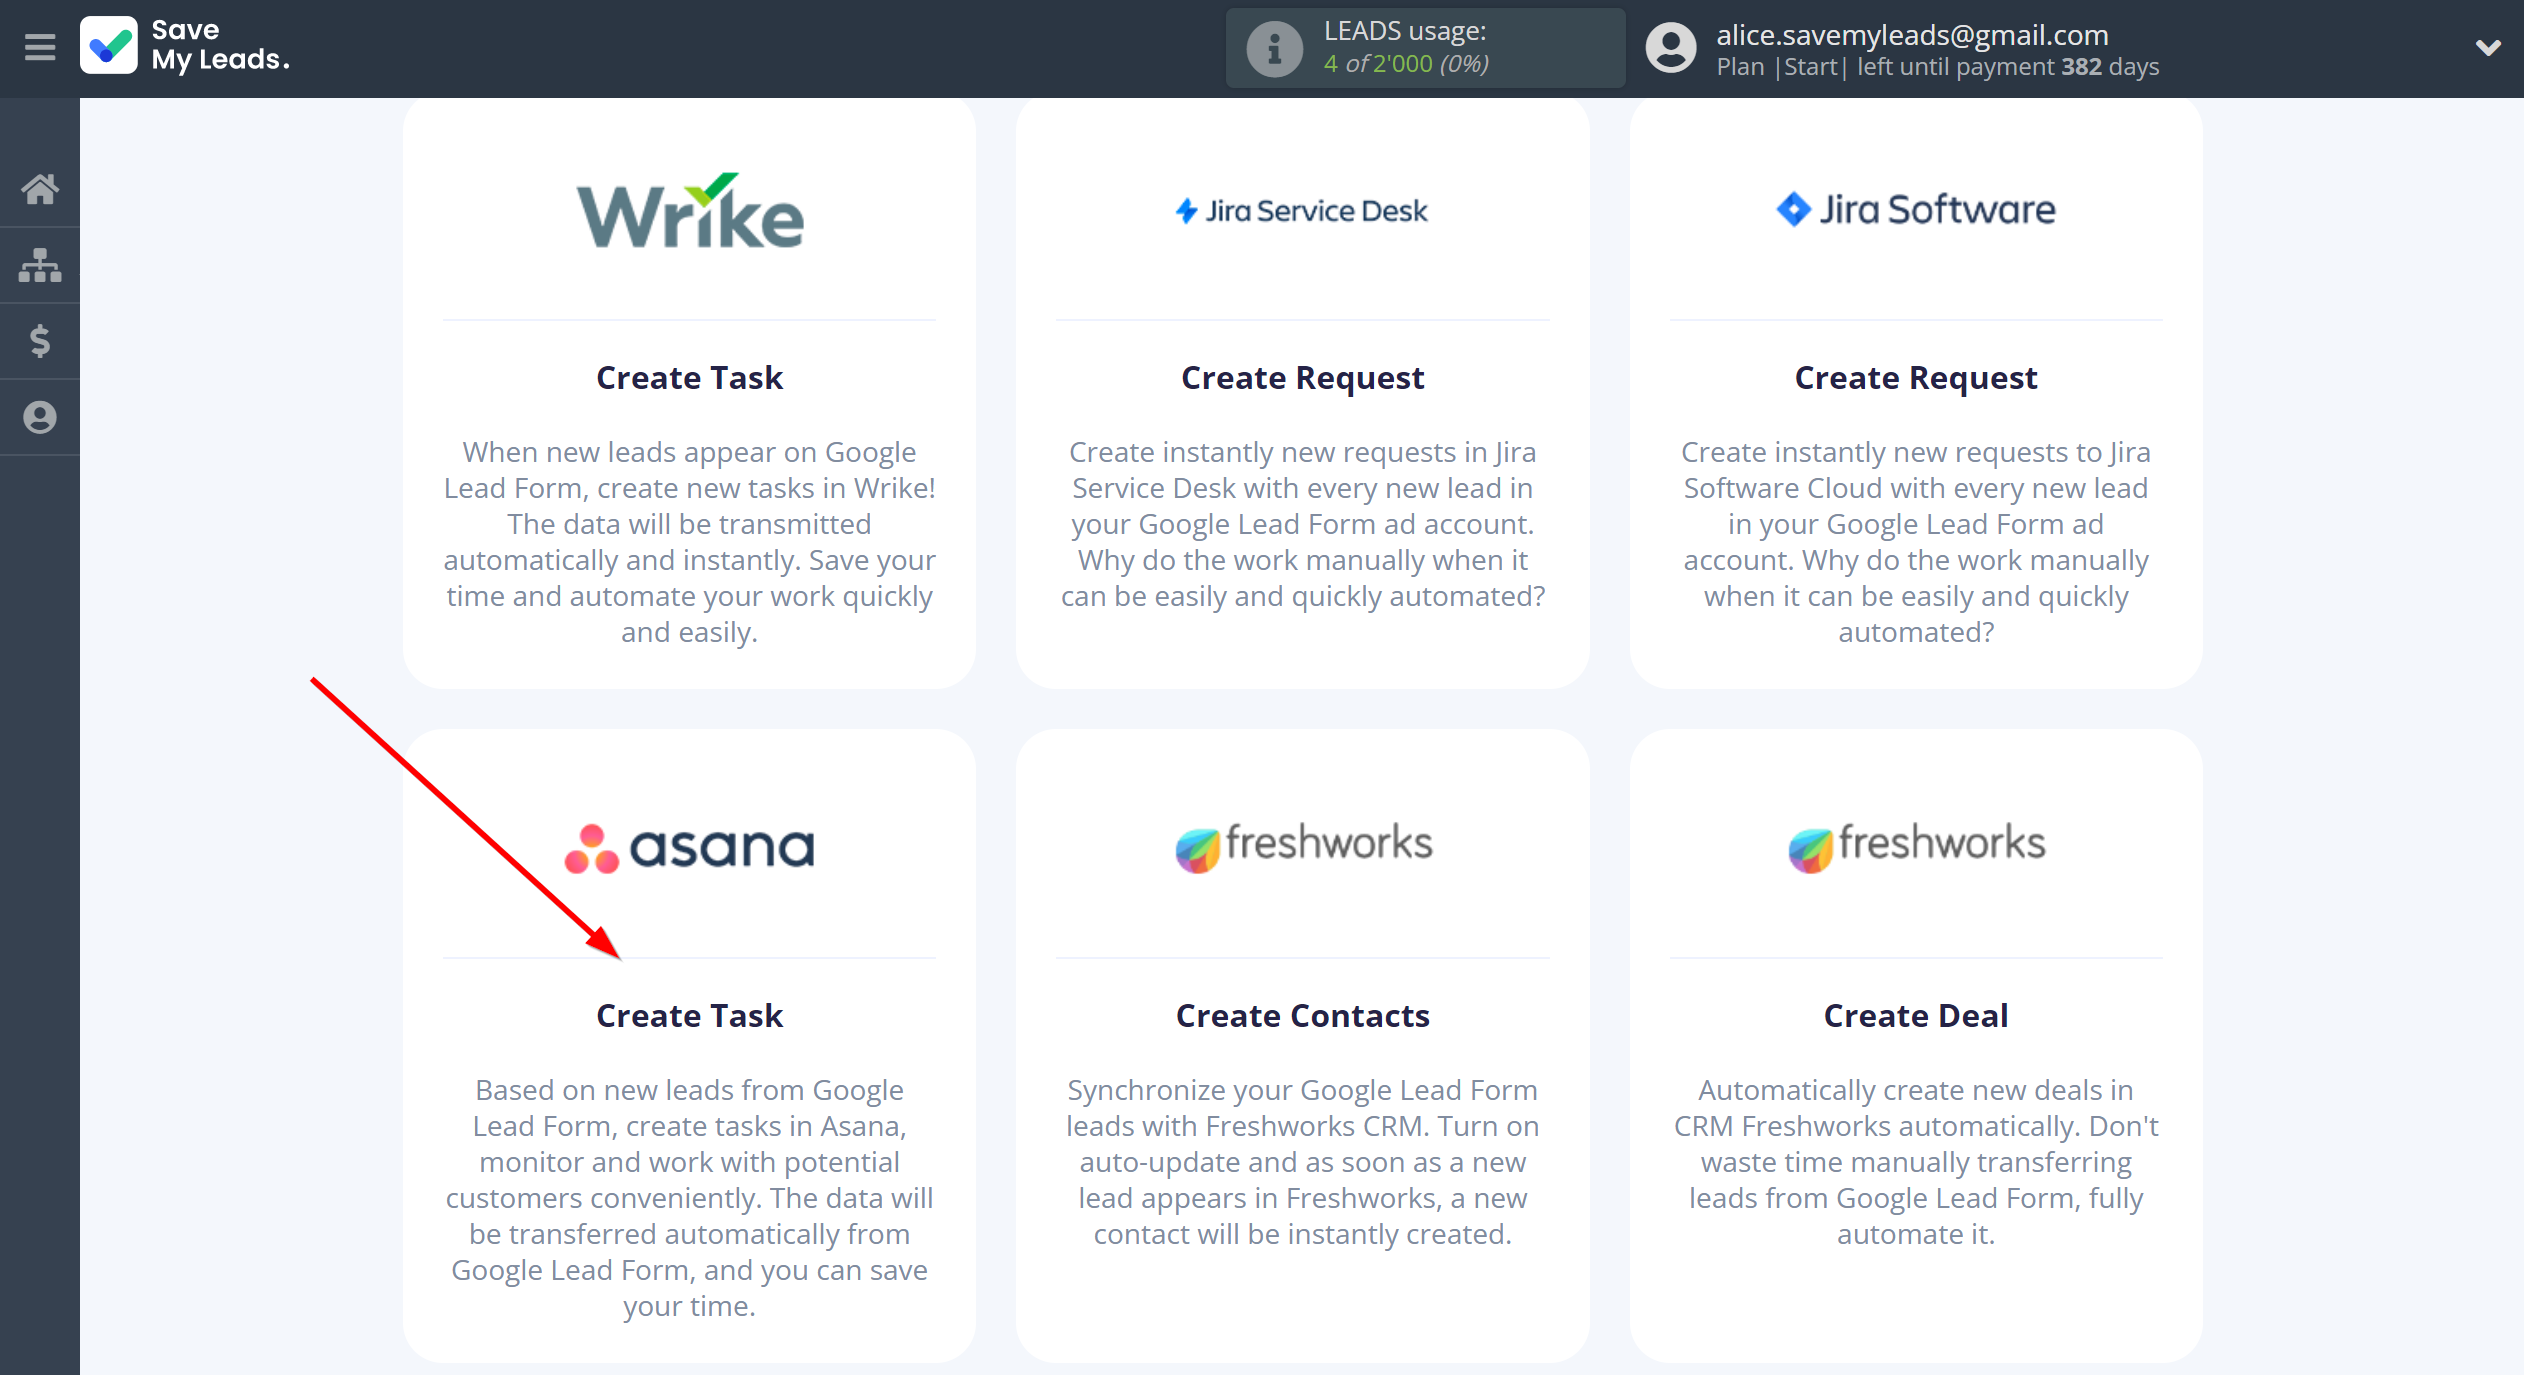The height and width of the screenshot is (1375, 2524).
Task: Click the Plan Start payment info text
Action: (x=1937, y=67)
